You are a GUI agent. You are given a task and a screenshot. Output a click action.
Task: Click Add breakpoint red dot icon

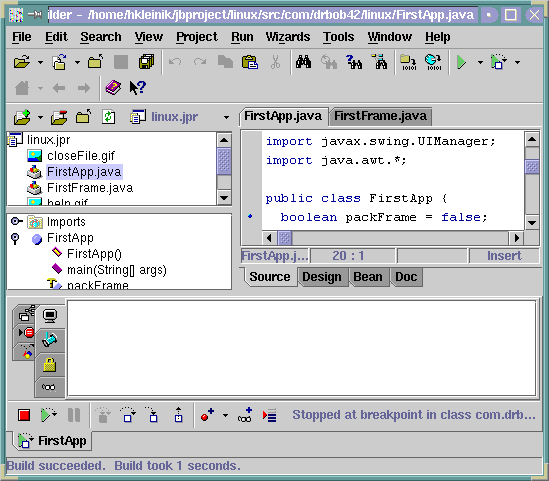[x=207, y=415]
